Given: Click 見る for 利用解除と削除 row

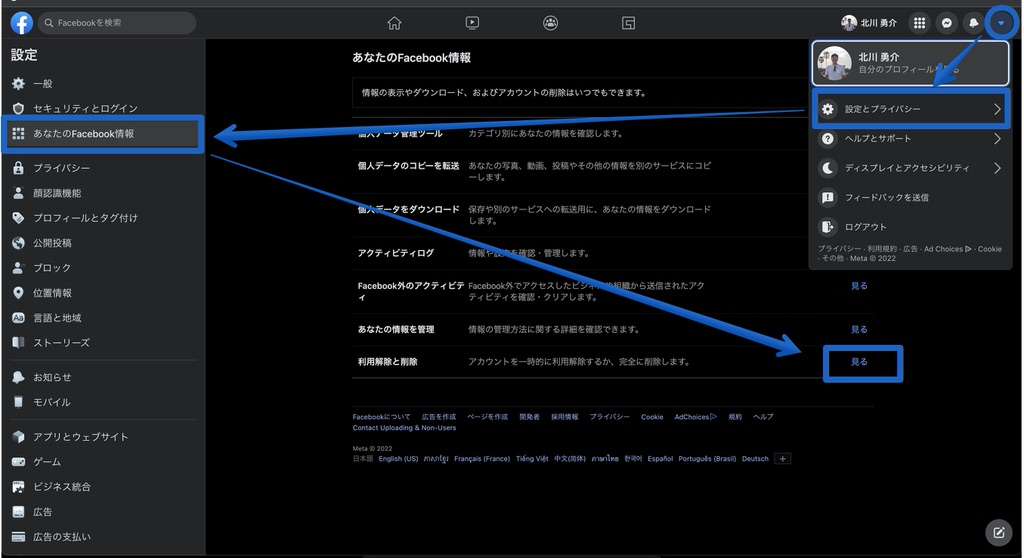Looking at the screenshot, I should point(859,362).
